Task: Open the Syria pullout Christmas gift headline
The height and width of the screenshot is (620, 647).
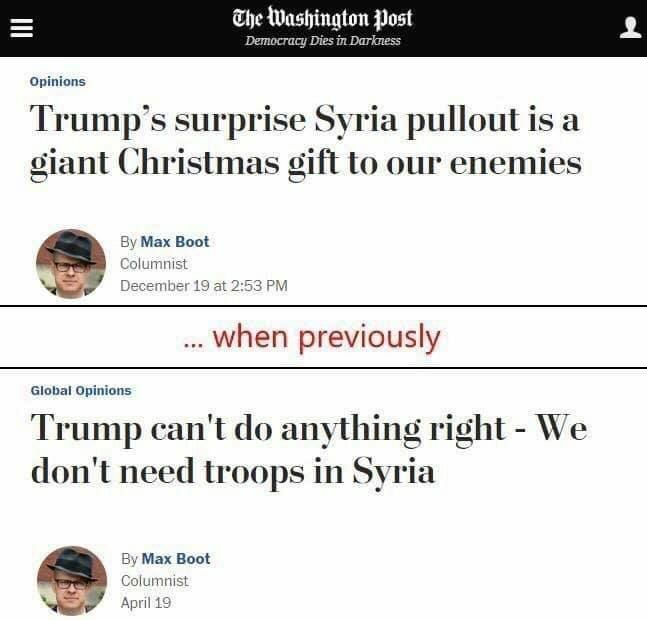Action: (x=305, y=139)
